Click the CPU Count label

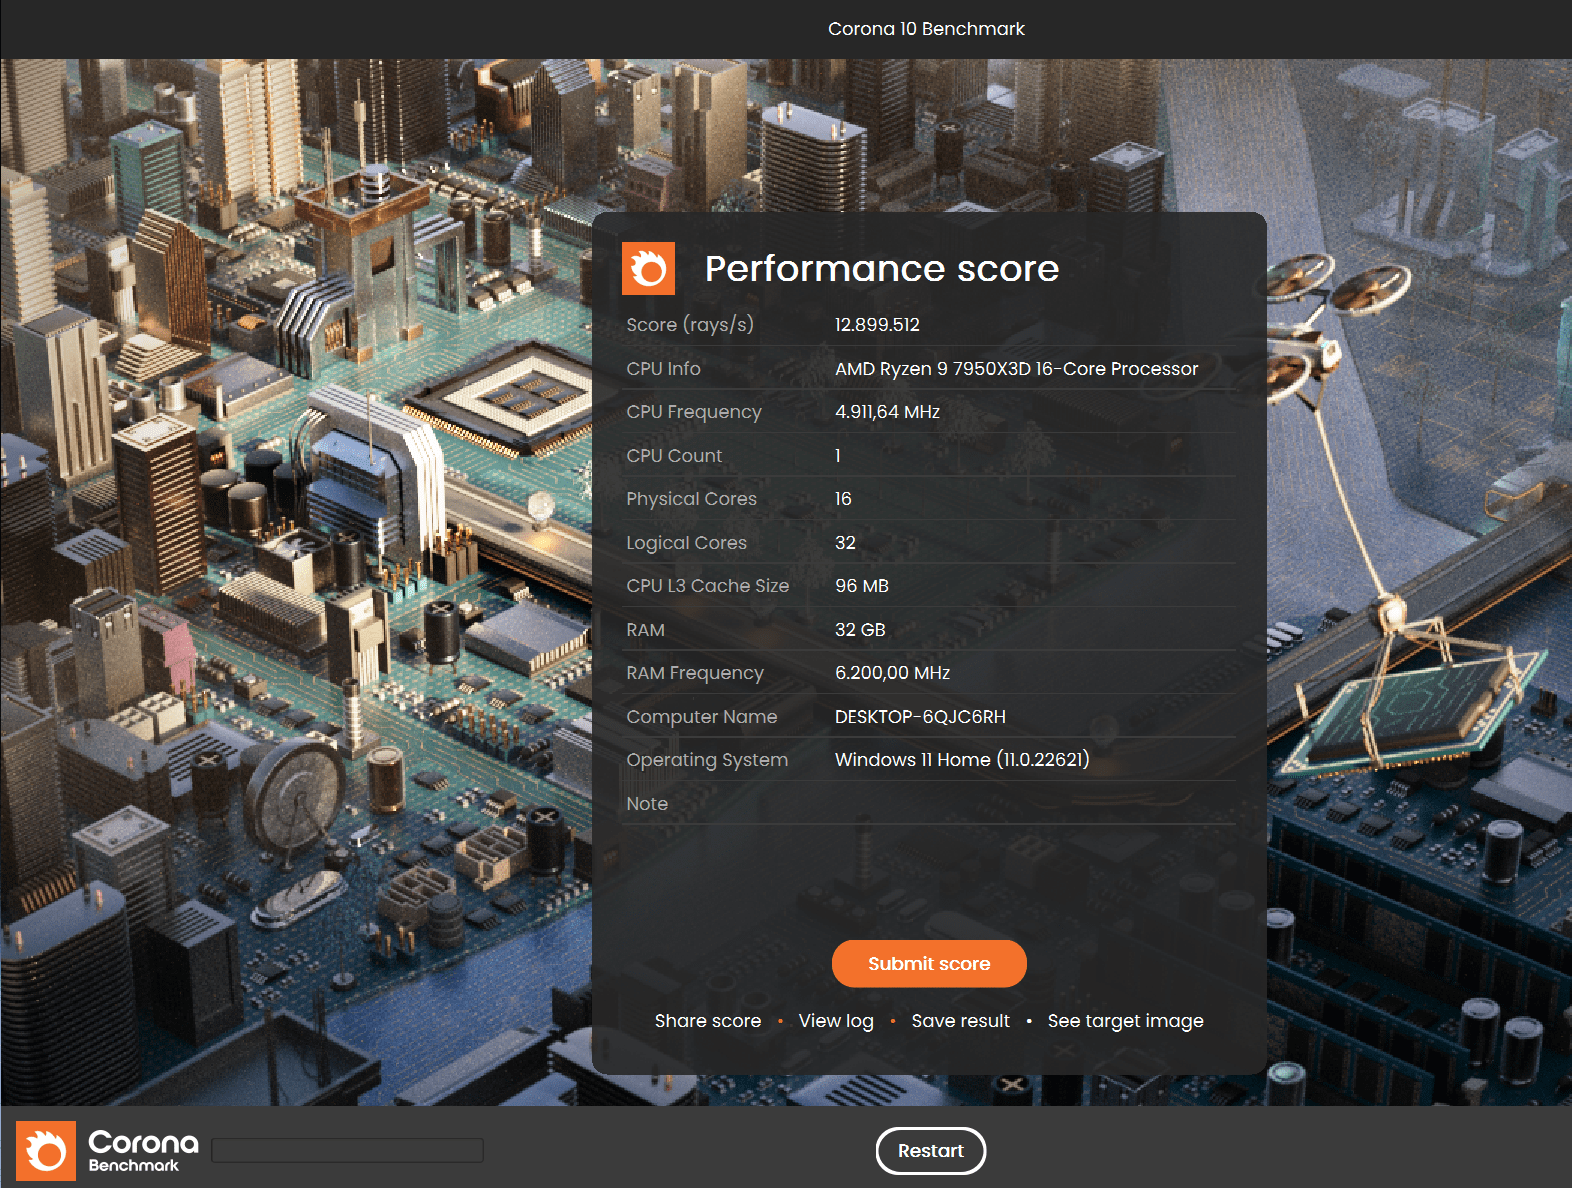pos(674,456)
